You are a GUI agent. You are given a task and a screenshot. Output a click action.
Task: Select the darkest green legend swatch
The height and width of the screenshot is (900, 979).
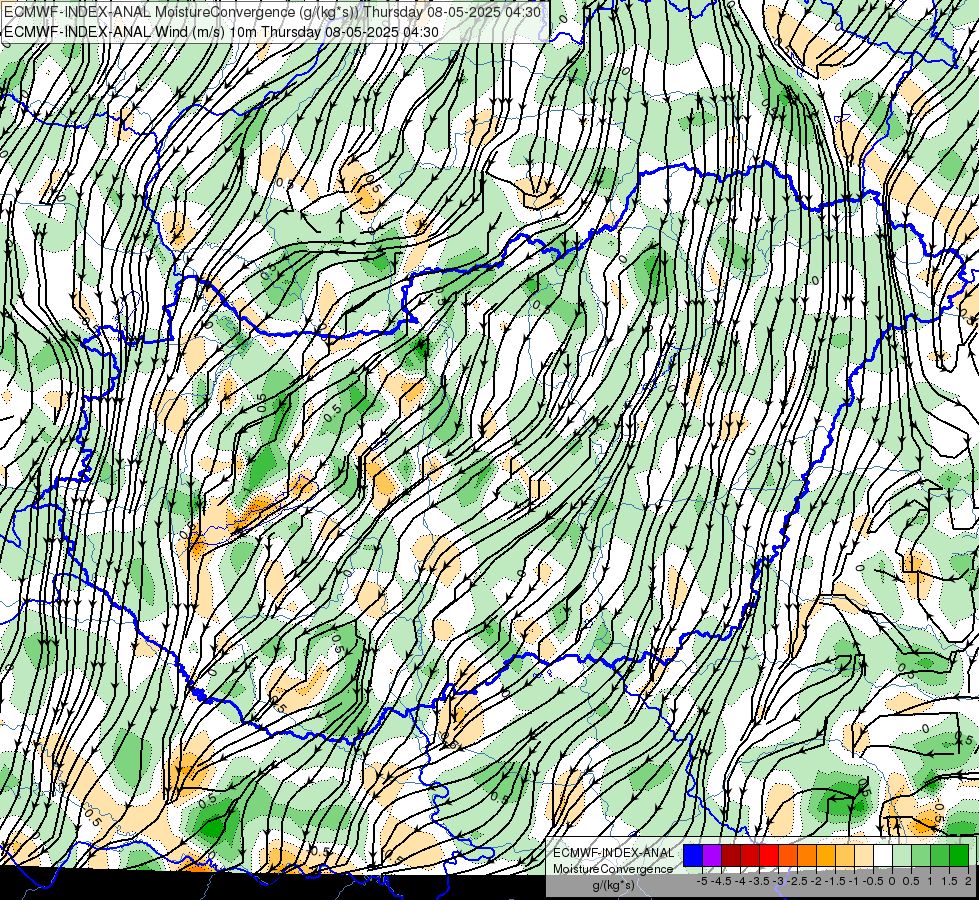coord(959,855)
